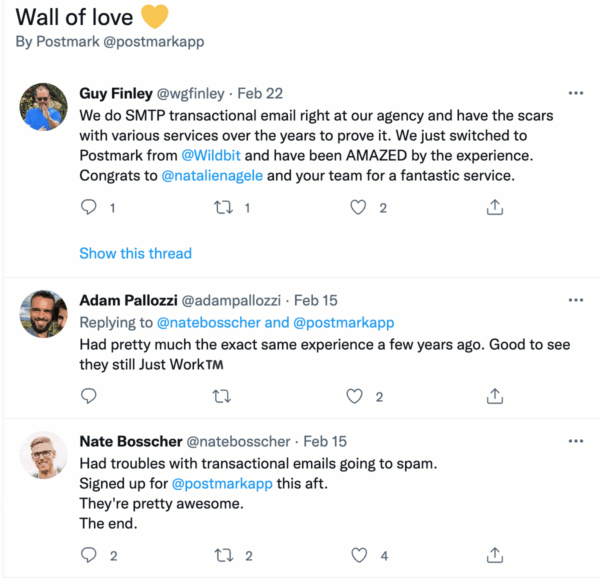This screenshot has height=578, width=600.
Task: Like Nate Bosscher's tweet
Action: 359,555
